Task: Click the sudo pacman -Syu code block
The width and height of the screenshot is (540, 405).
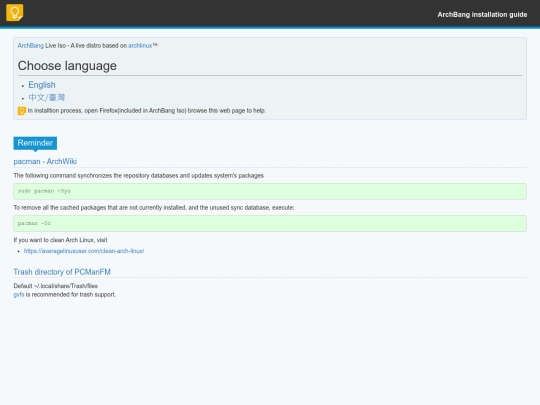Action: coord(270,191)
